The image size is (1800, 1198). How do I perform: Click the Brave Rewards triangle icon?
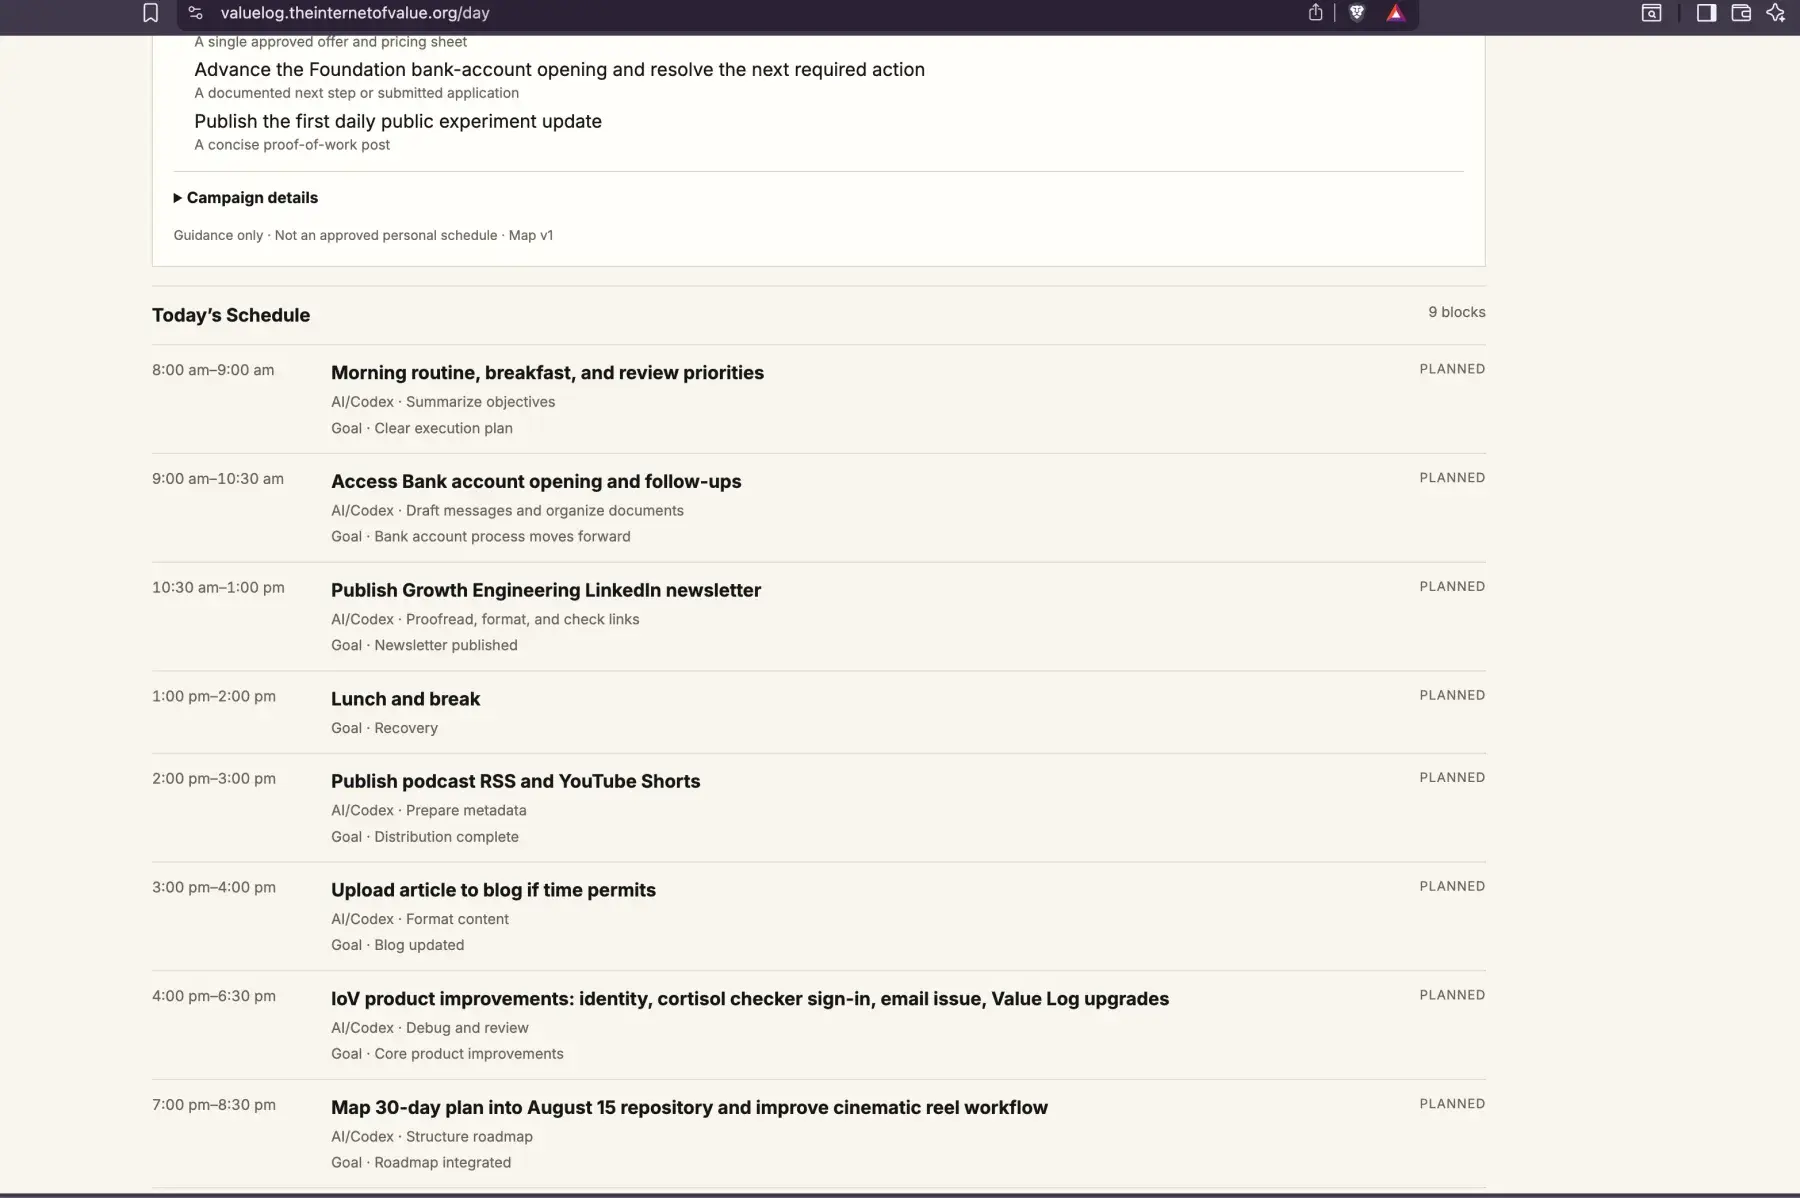click(1396, 13)
